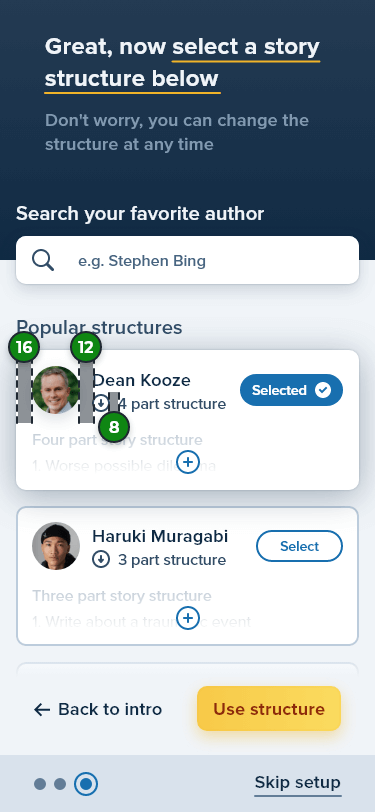The width and height of the screenshot is (375, 812).
Task: Click the active third step indicator
Action: click(86, 784)
